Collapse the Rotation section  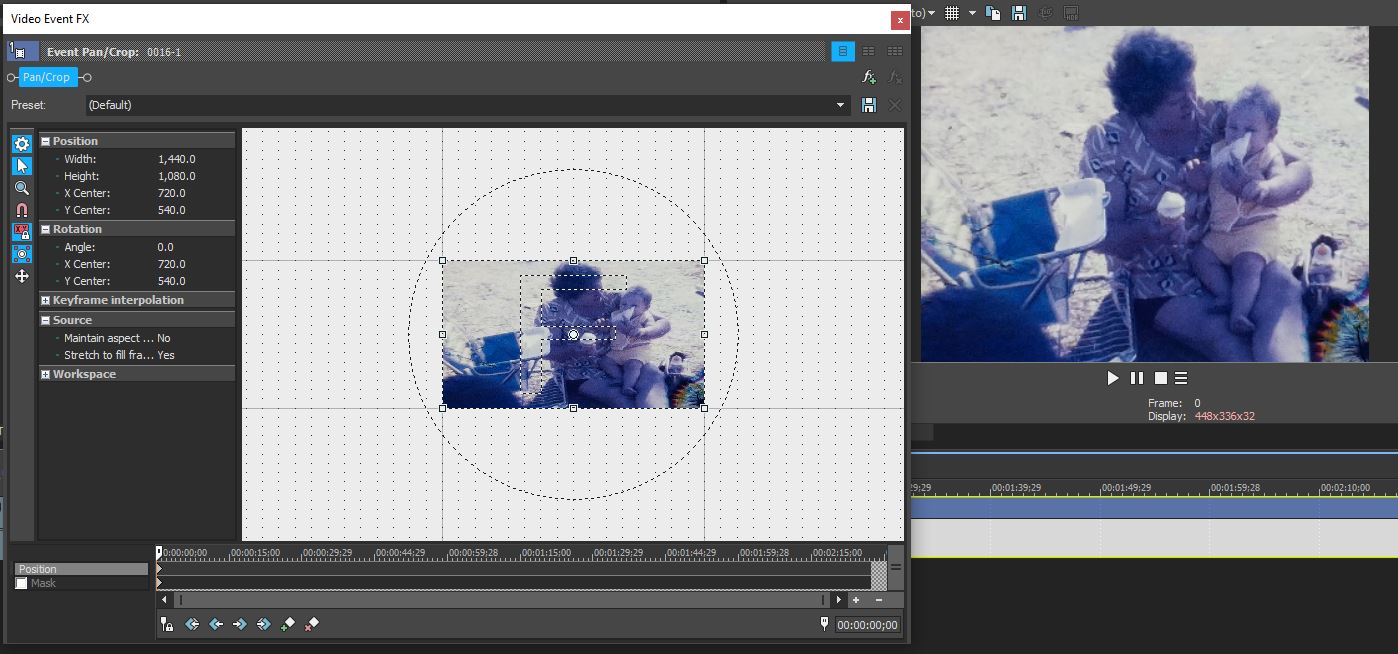pos(45,229)
